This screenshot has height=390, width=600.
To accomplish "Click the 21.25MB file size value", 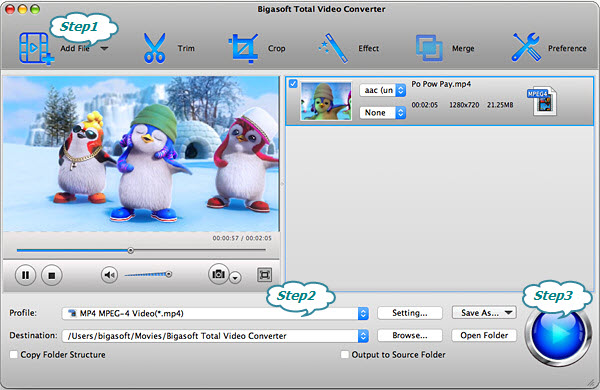I will 500,105.
